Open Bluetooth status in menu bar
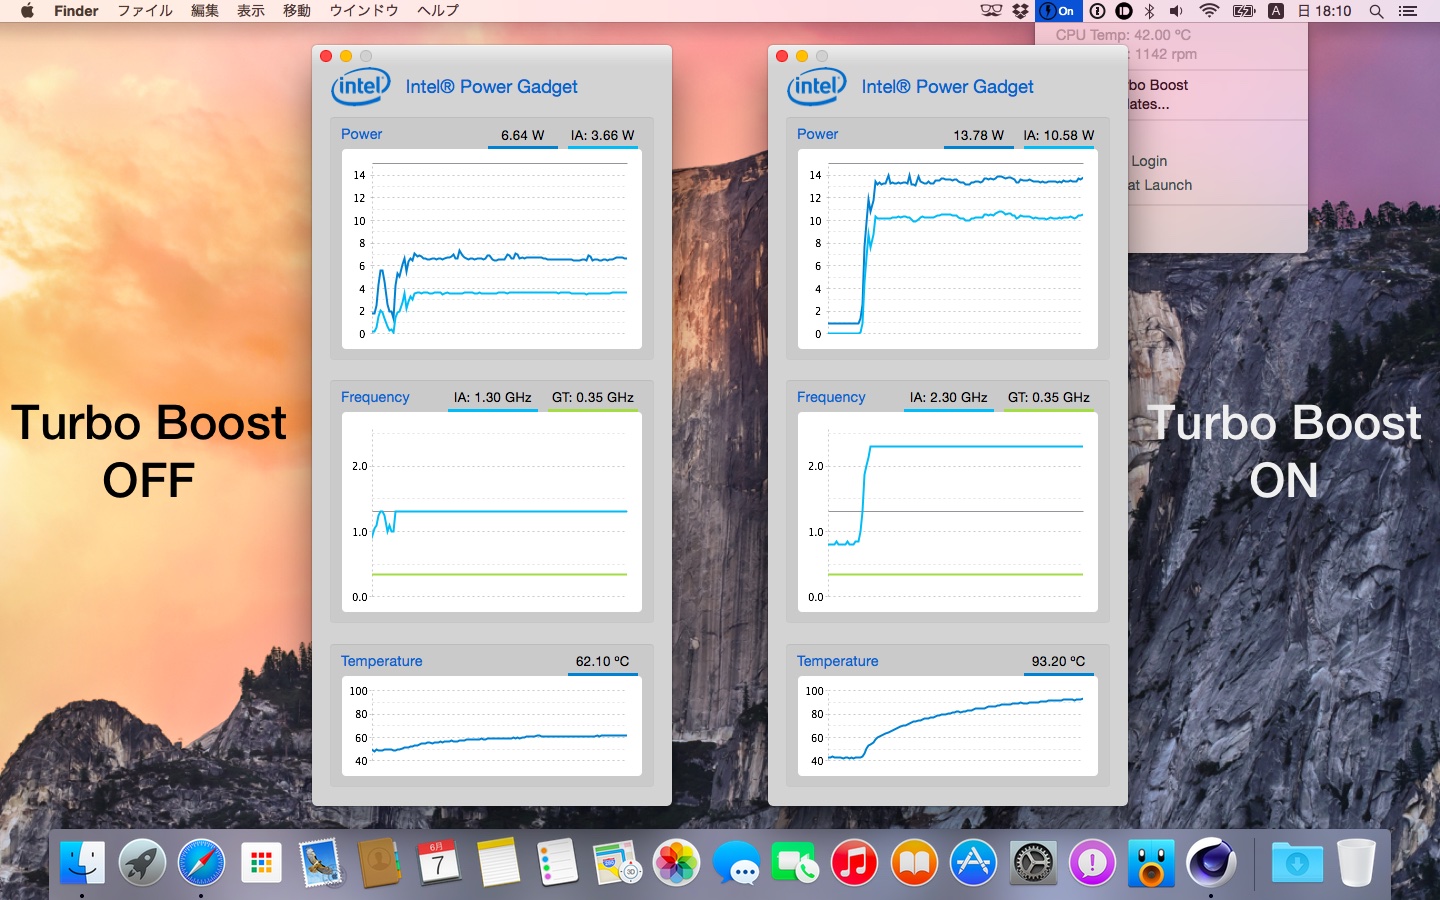Screen dimensions: 1440x900 (1150, 11)
